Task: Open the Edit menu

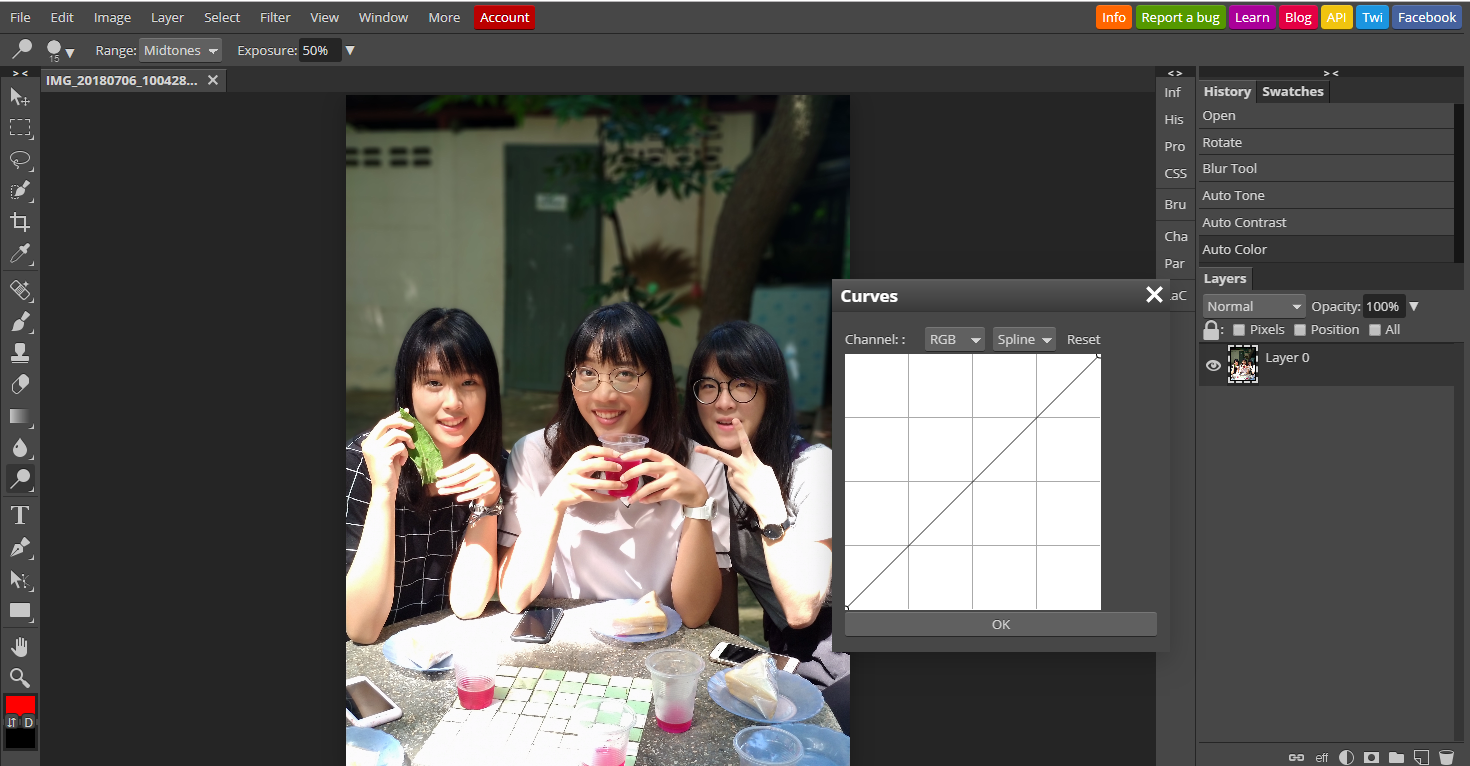Action: [x=62, y=17]
